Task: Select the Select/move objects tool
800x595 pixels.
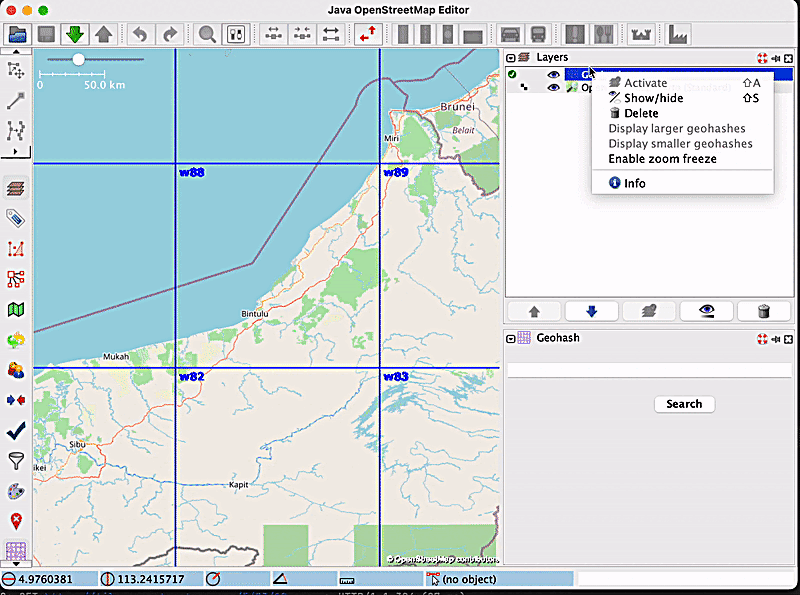Action: point(16,70)
